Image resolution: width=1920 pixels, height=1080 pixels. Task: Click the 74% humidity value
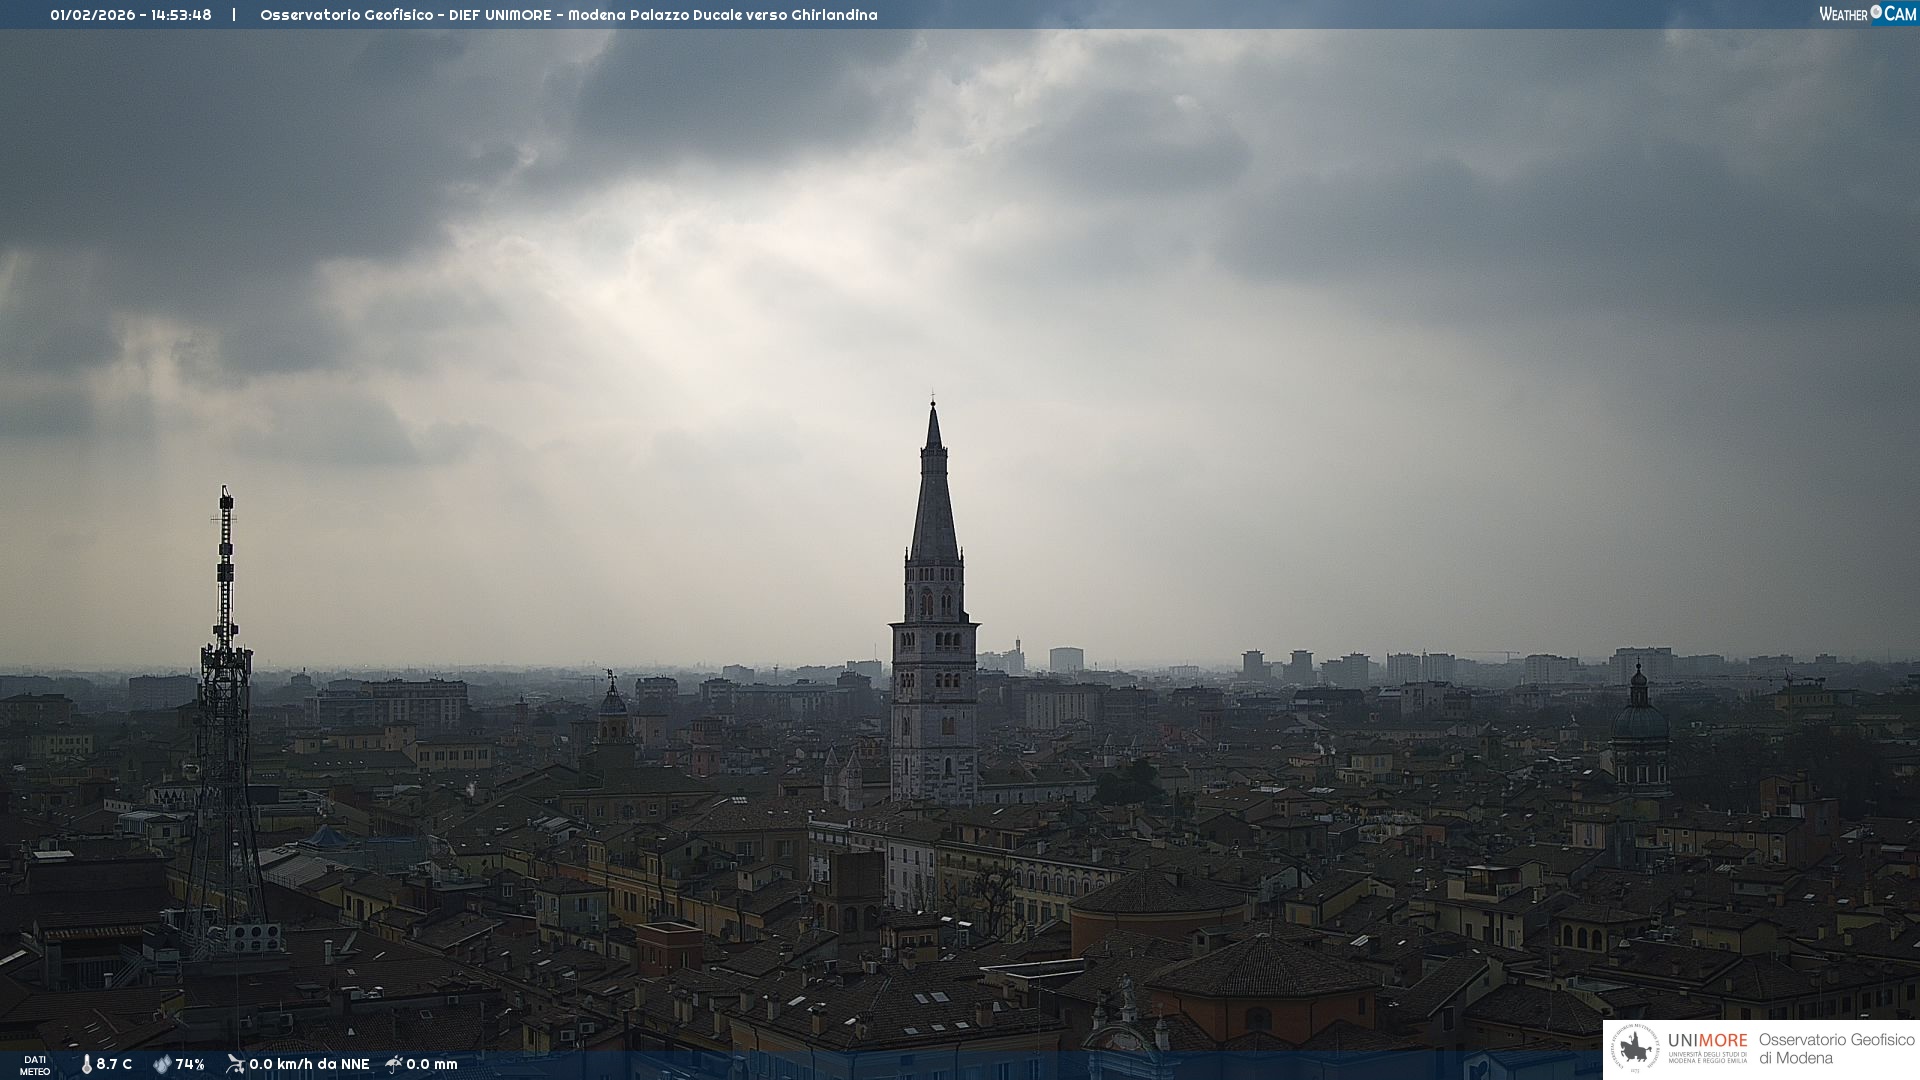coord(190,1064)
